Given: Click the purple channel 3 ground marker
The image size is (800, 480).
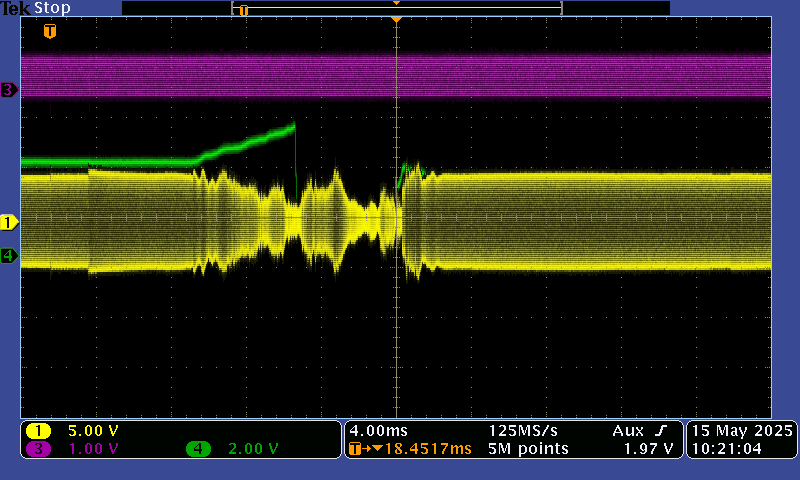Looking at the screenshot, I should pyautogui.click(x=9, y=90).
